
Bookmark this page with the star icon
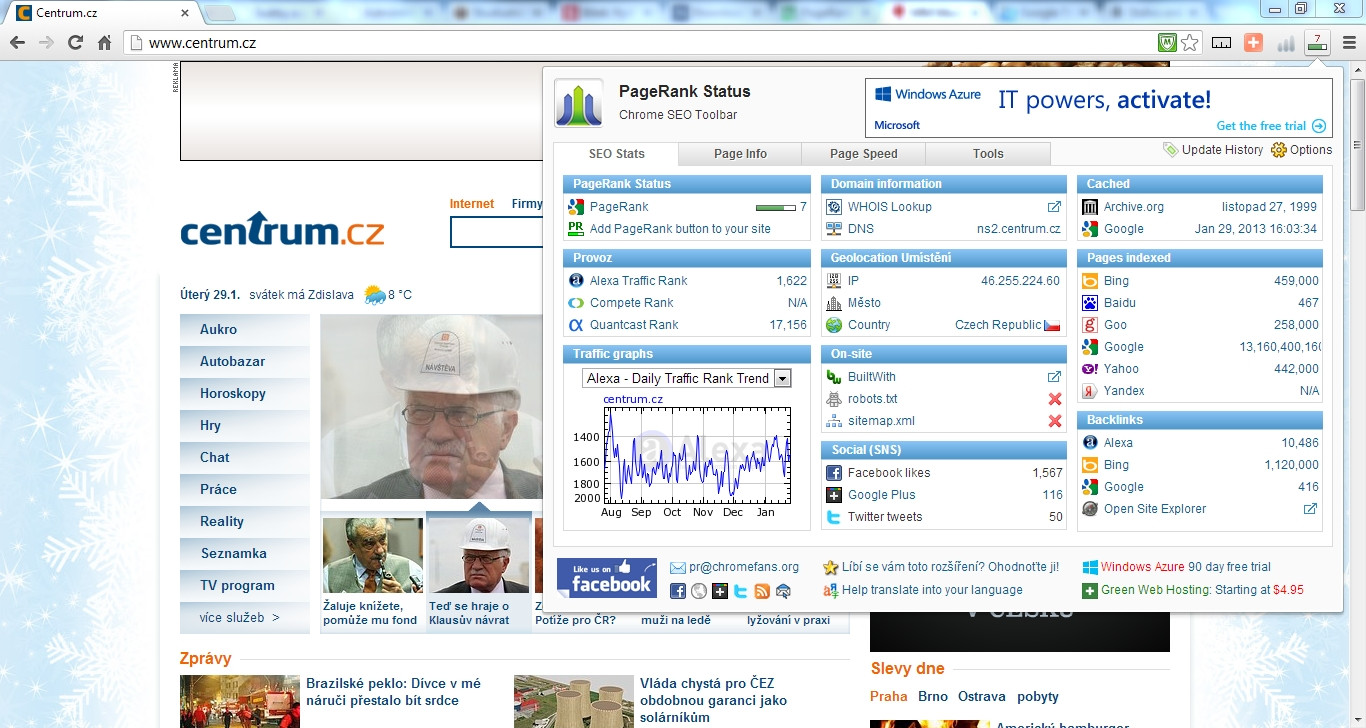point(1190,43)
